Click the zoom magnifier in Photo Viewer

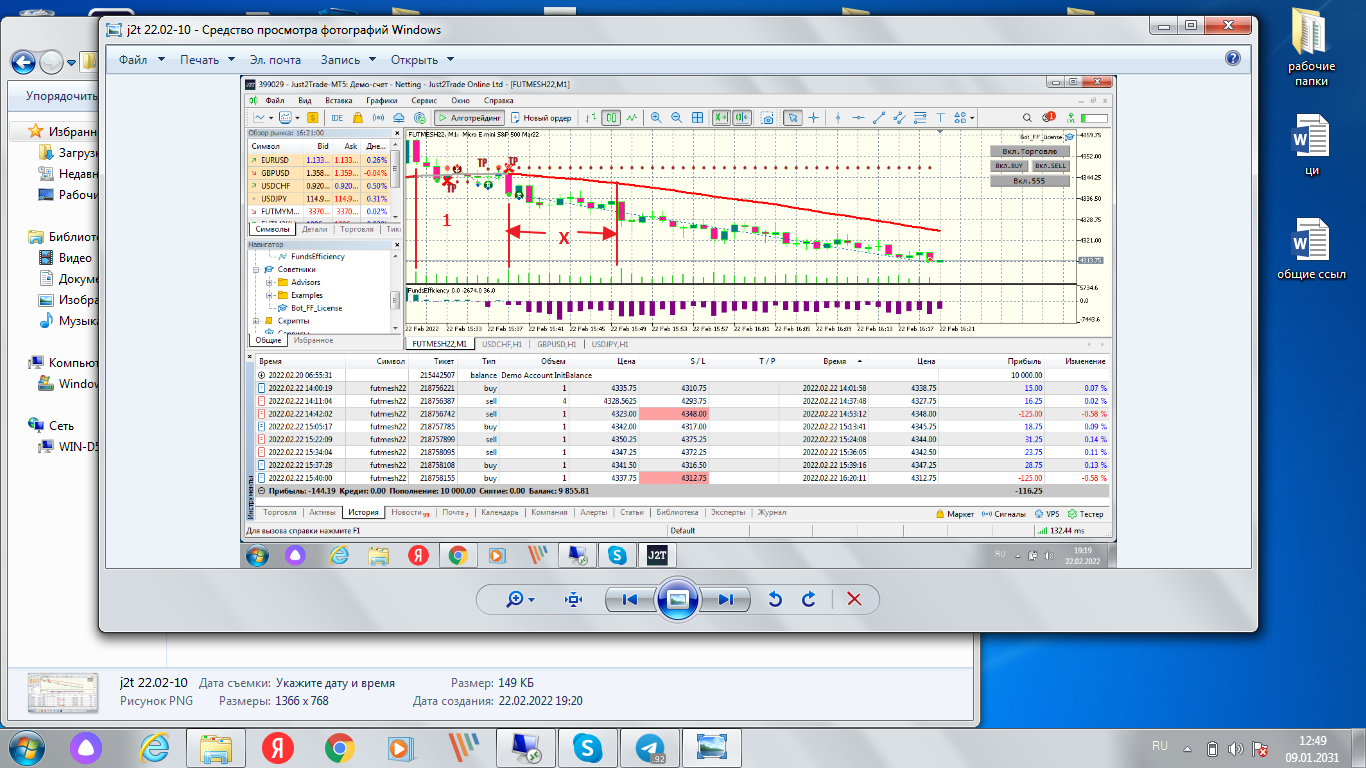[516, 599]
